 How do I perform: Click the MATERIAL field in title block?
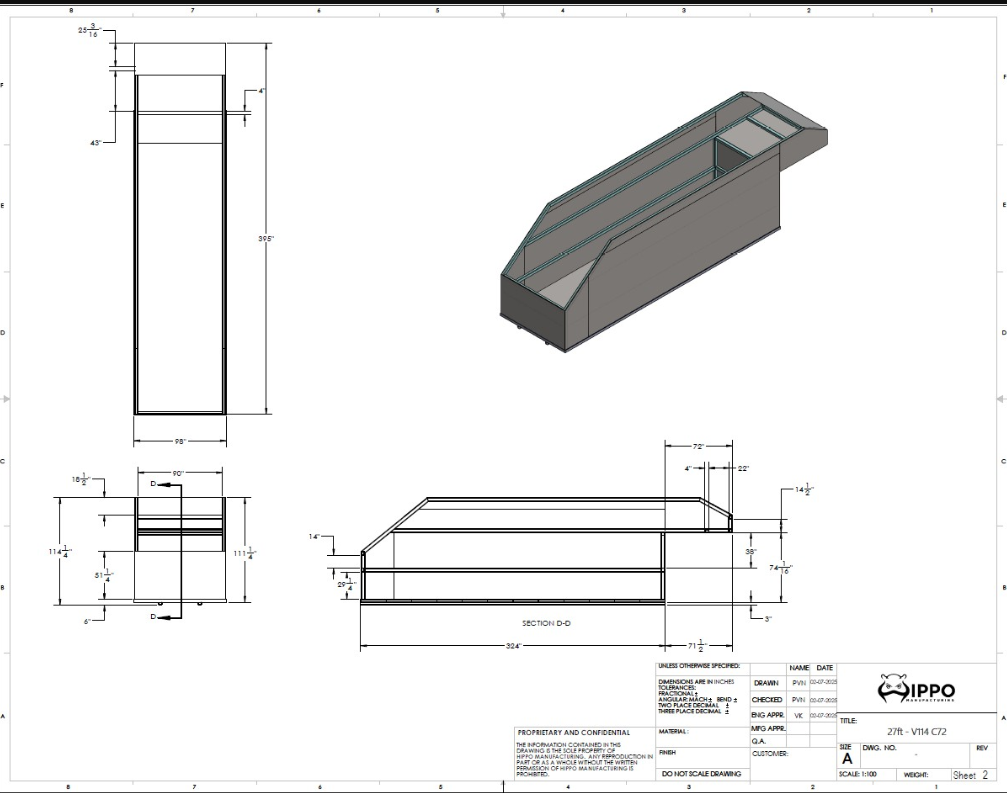[x=676, y=731]
